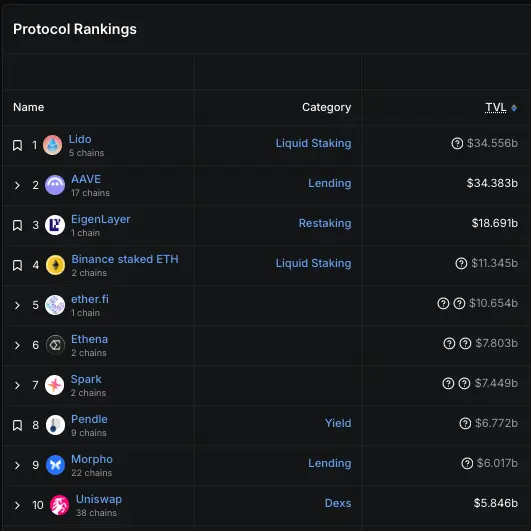The image size is (531, 531).
Task: Click the Binance staked ETH coin icon
Action: 55,265
